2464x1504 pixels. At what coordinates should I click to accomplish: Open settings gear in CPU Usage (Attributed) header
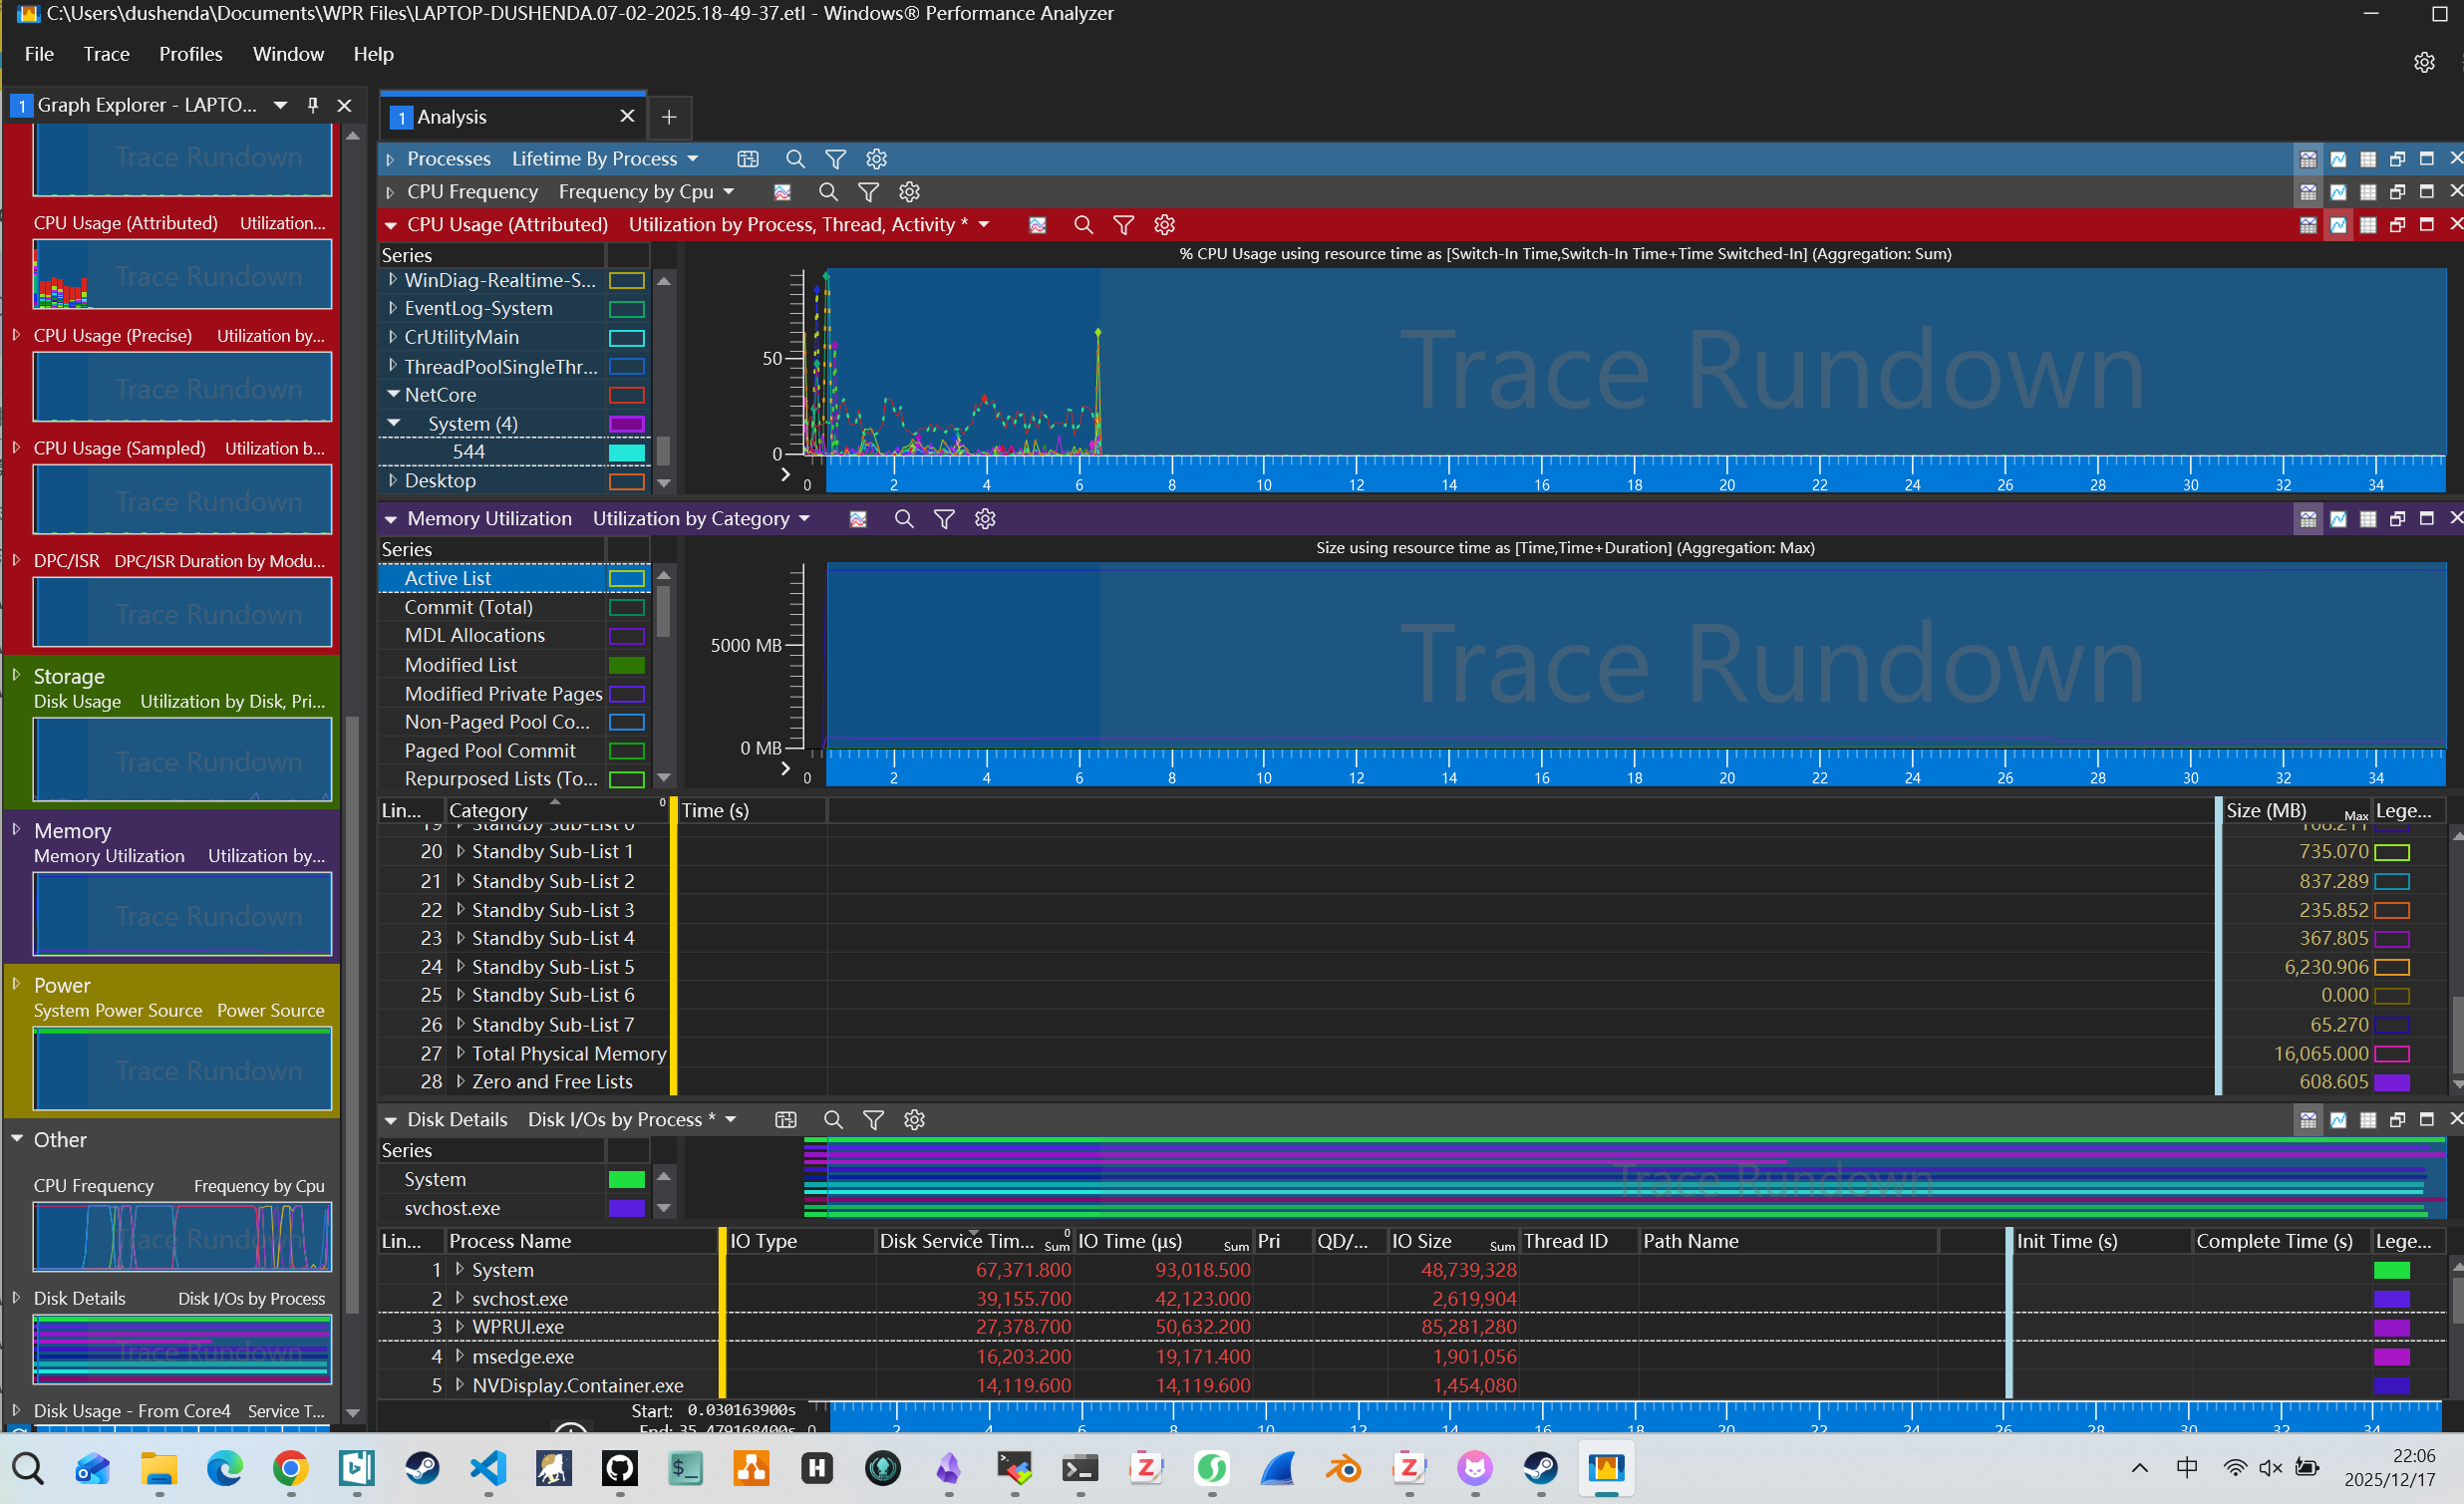tap(1164, 225)
